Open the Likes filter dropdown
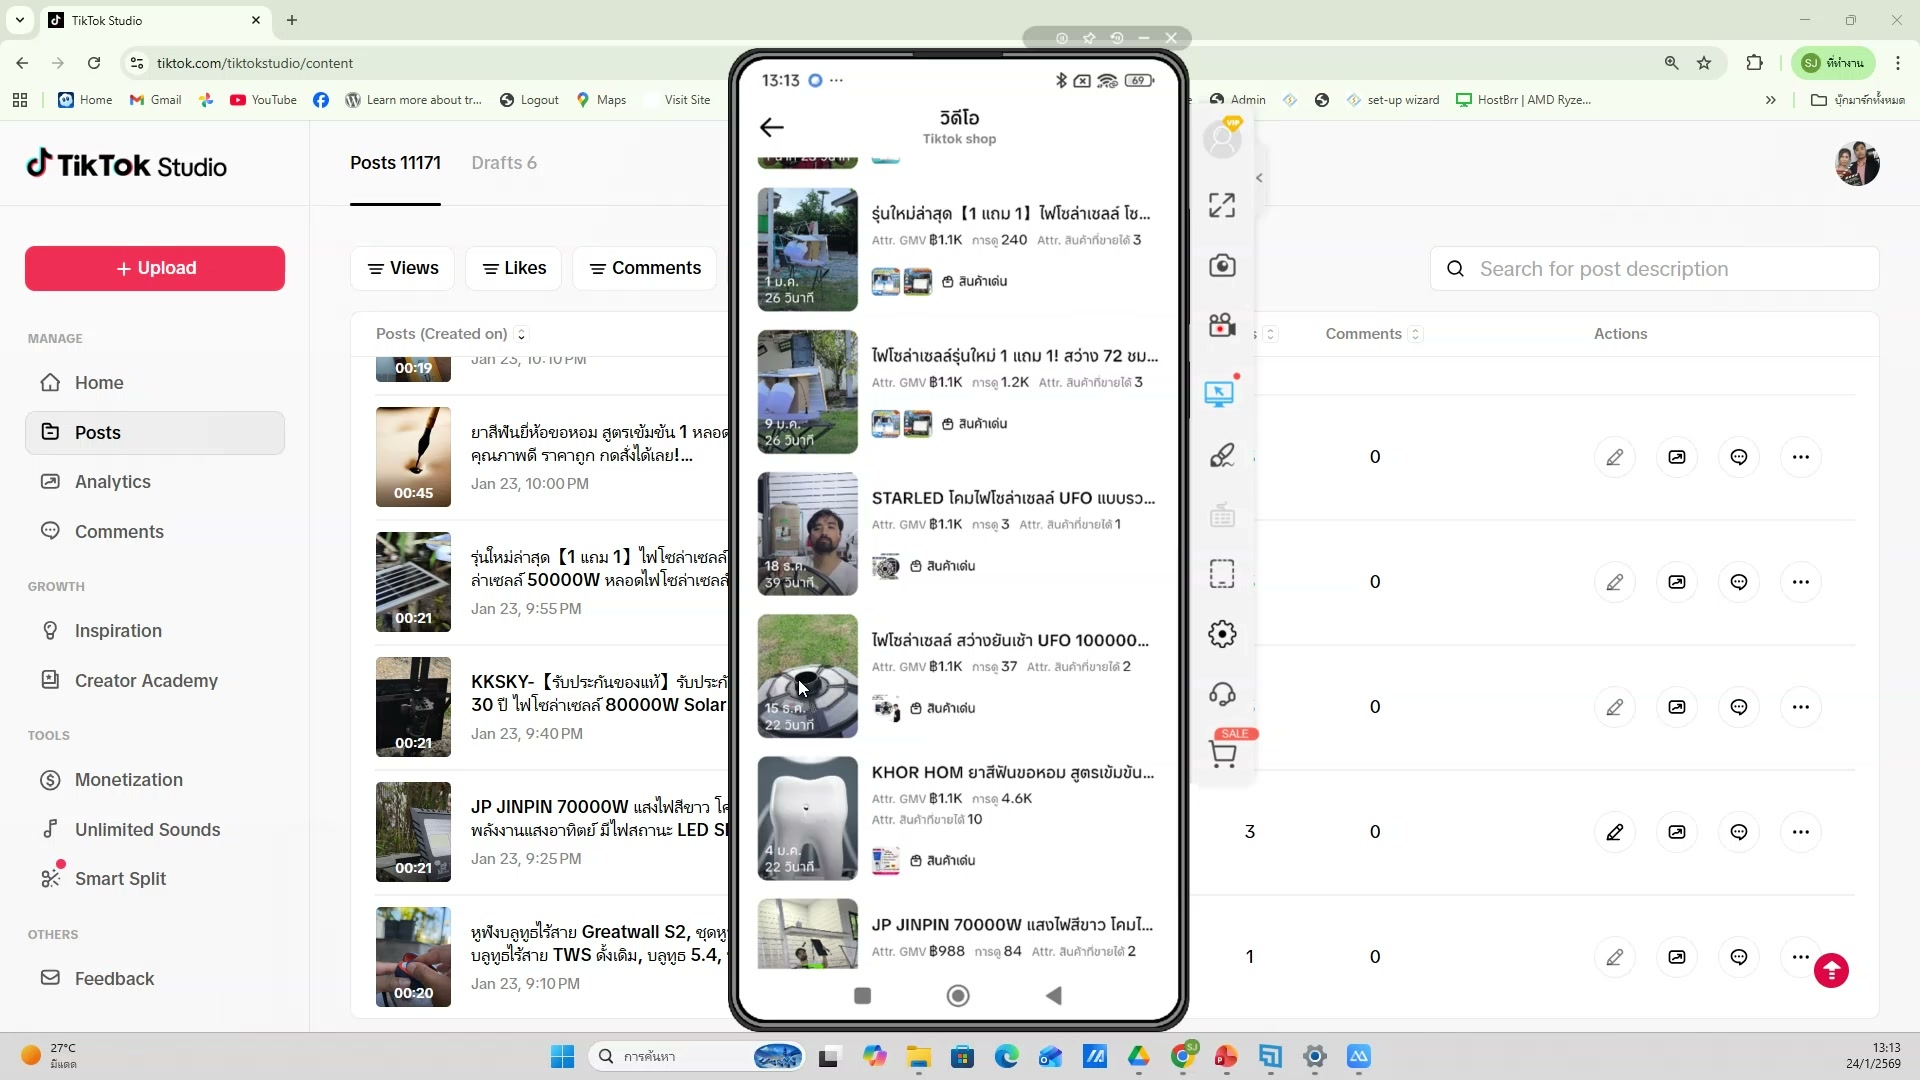 point(514,268)
